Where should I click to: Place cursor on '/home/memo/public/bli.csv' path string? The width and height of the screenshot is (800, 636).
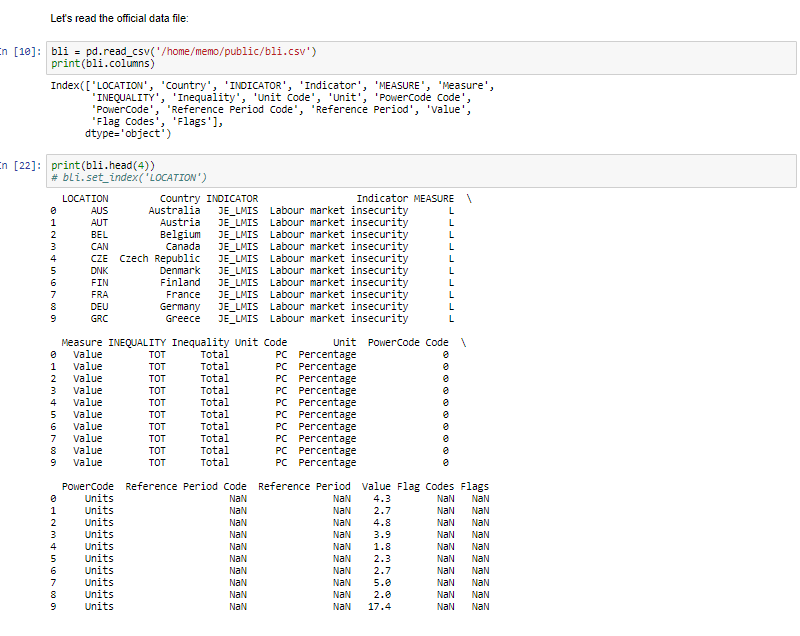click(x=234, y=52)
